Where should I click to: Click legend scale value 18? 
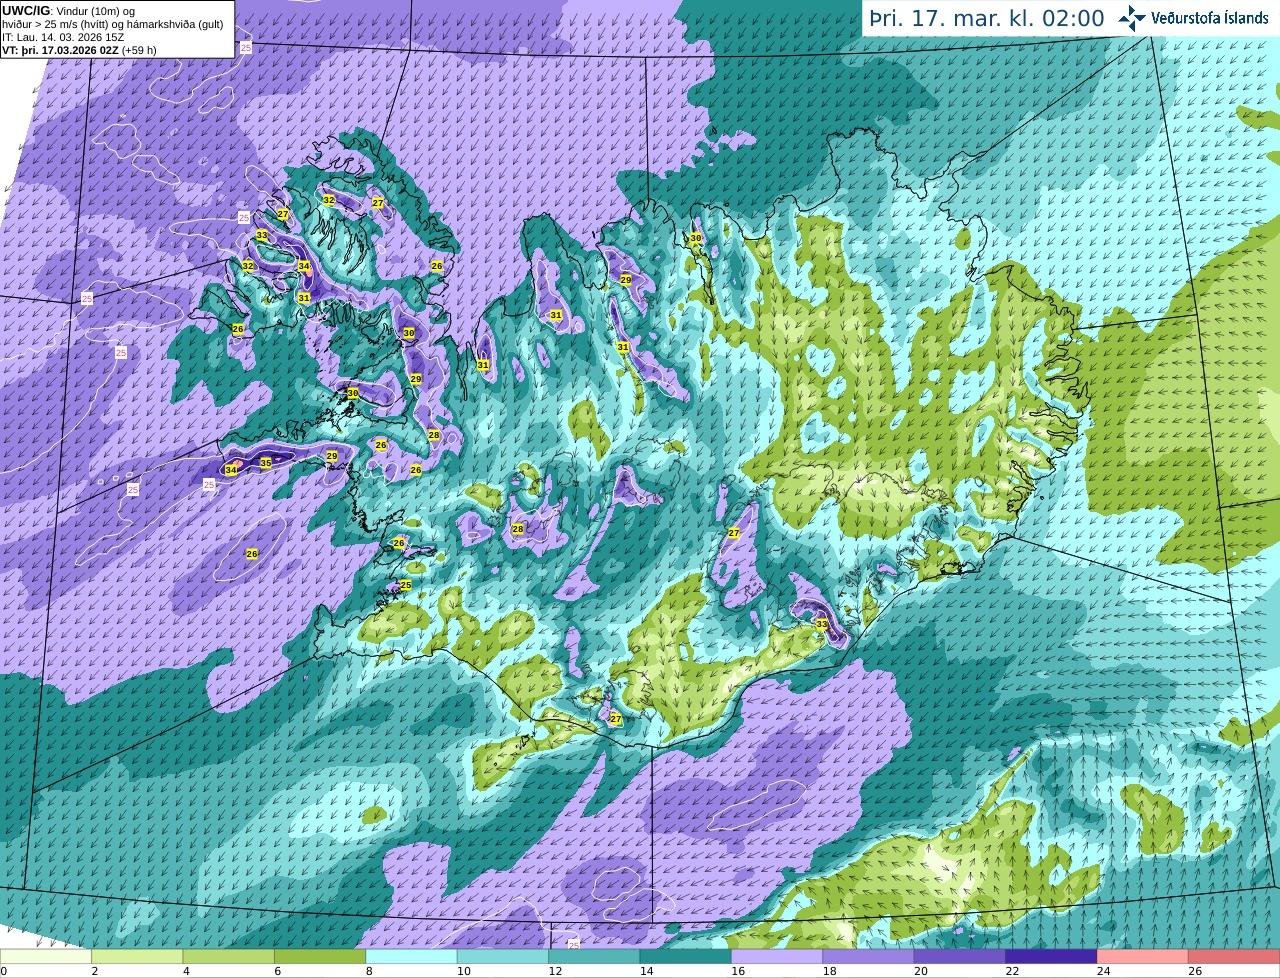click(x=829, y=971)
